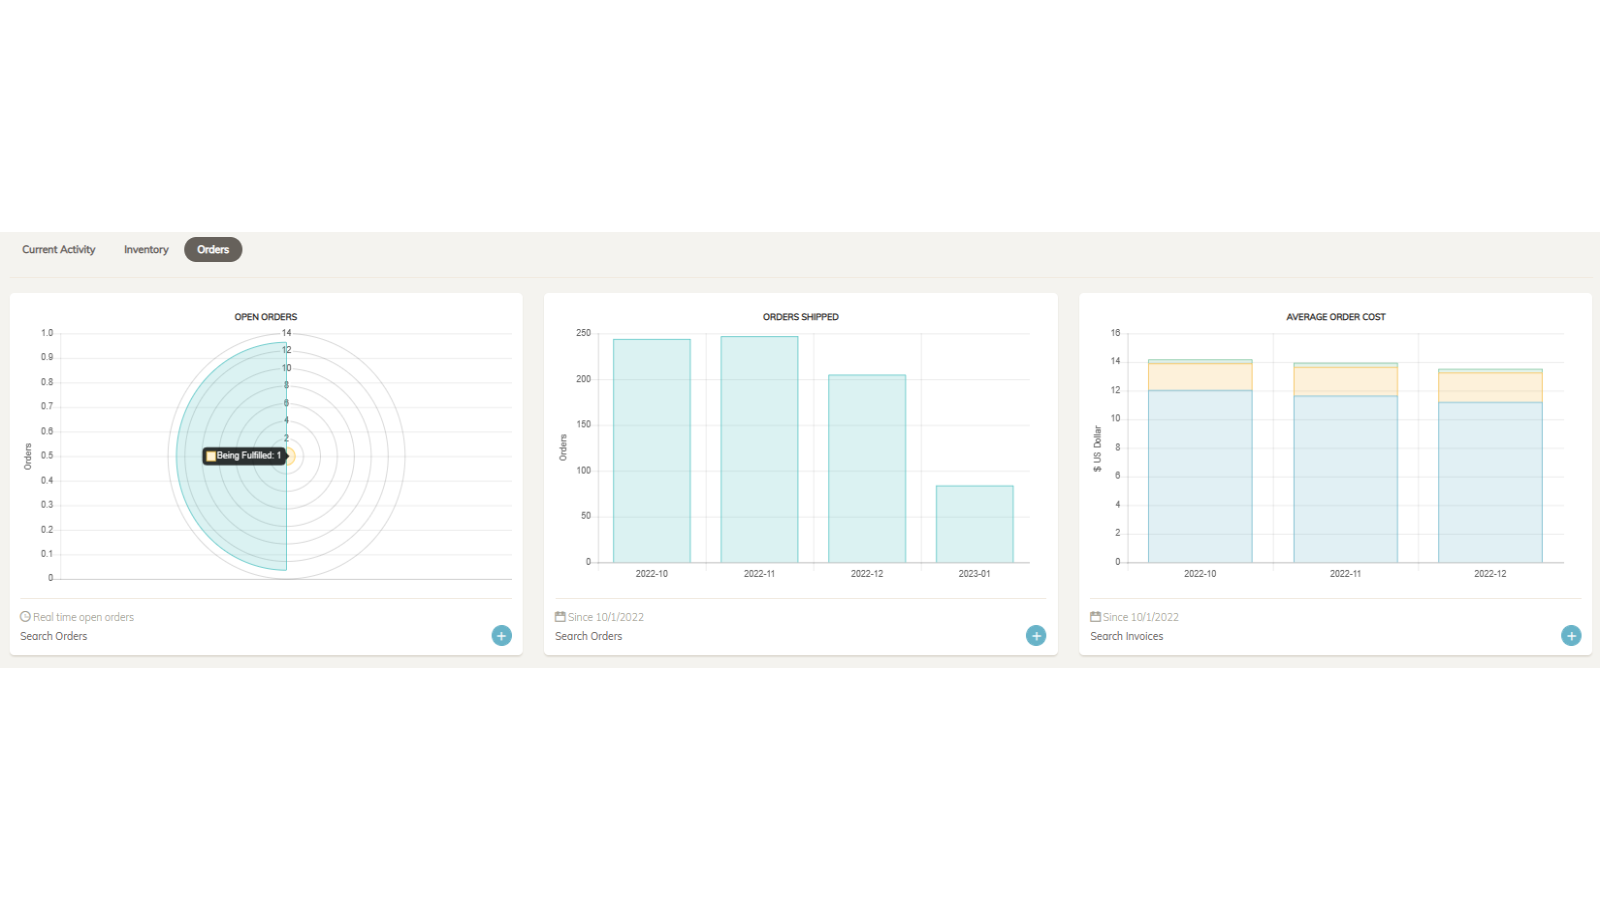Click the clock icon next to Real time open orders
The image size is (1600, 900).
25,616
